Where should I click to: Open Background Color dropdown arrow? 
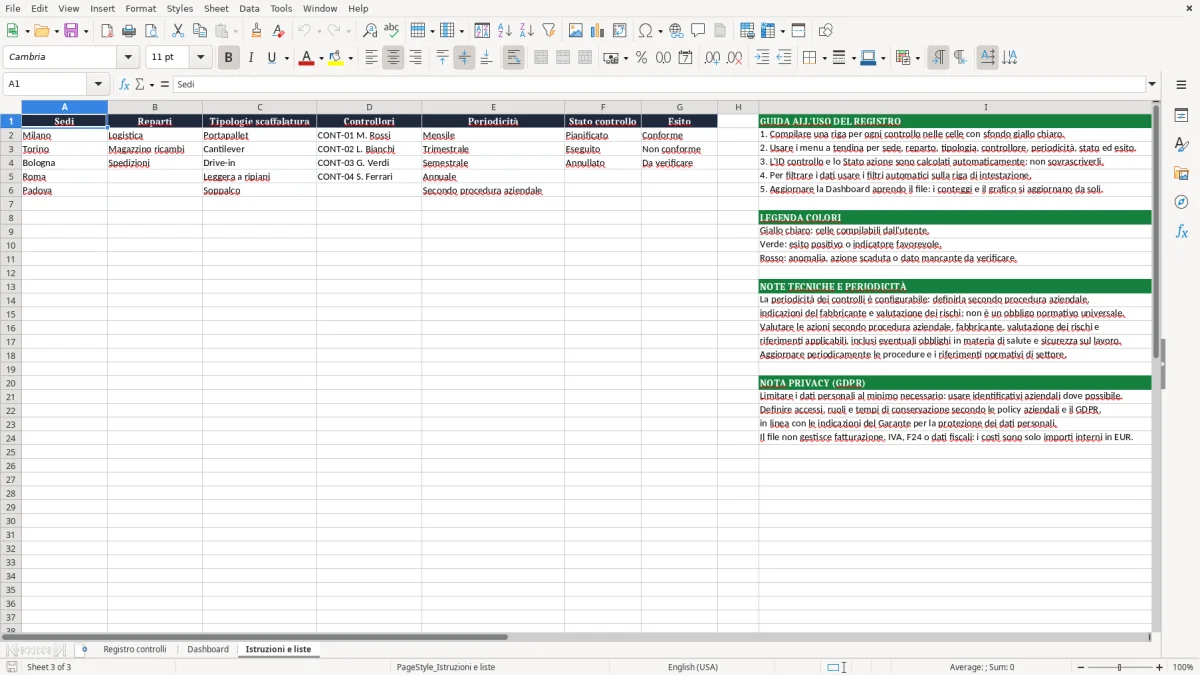point(350,58)
